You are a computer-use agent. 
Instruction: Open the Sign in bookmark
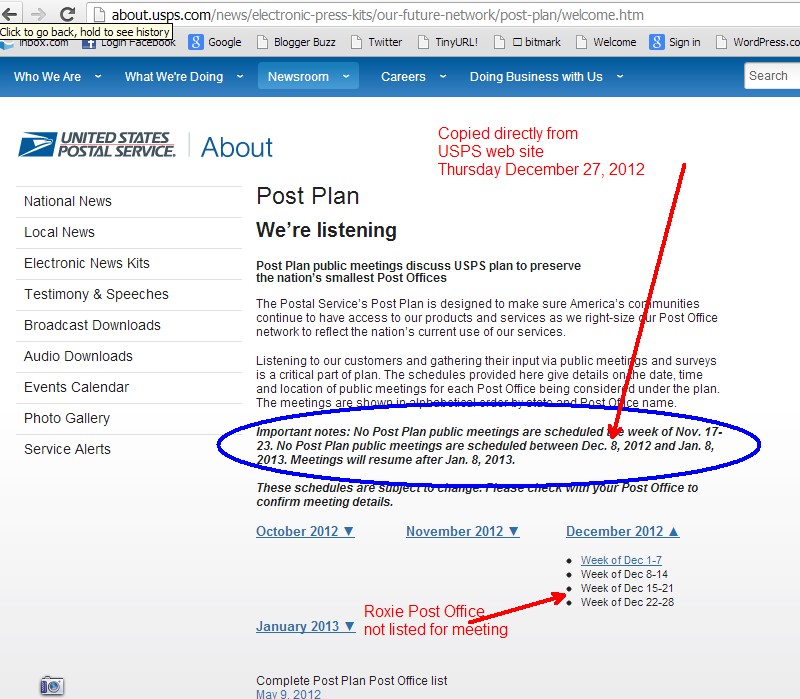685,42
